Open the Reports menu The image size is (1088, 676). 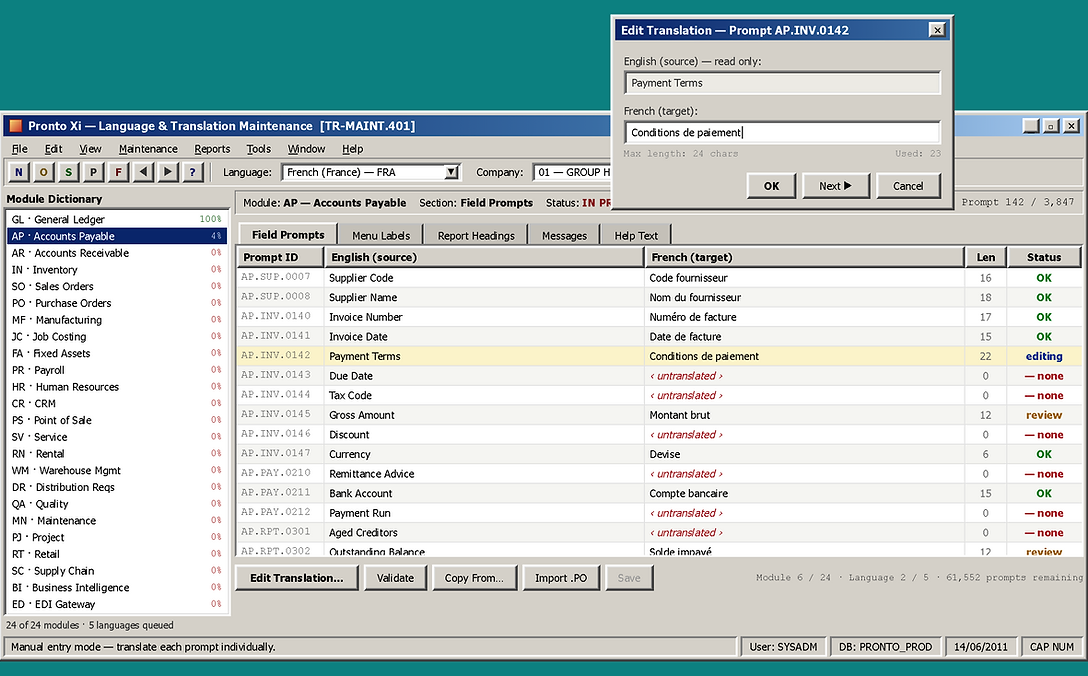pyautogui.click(x=212, y=149)
